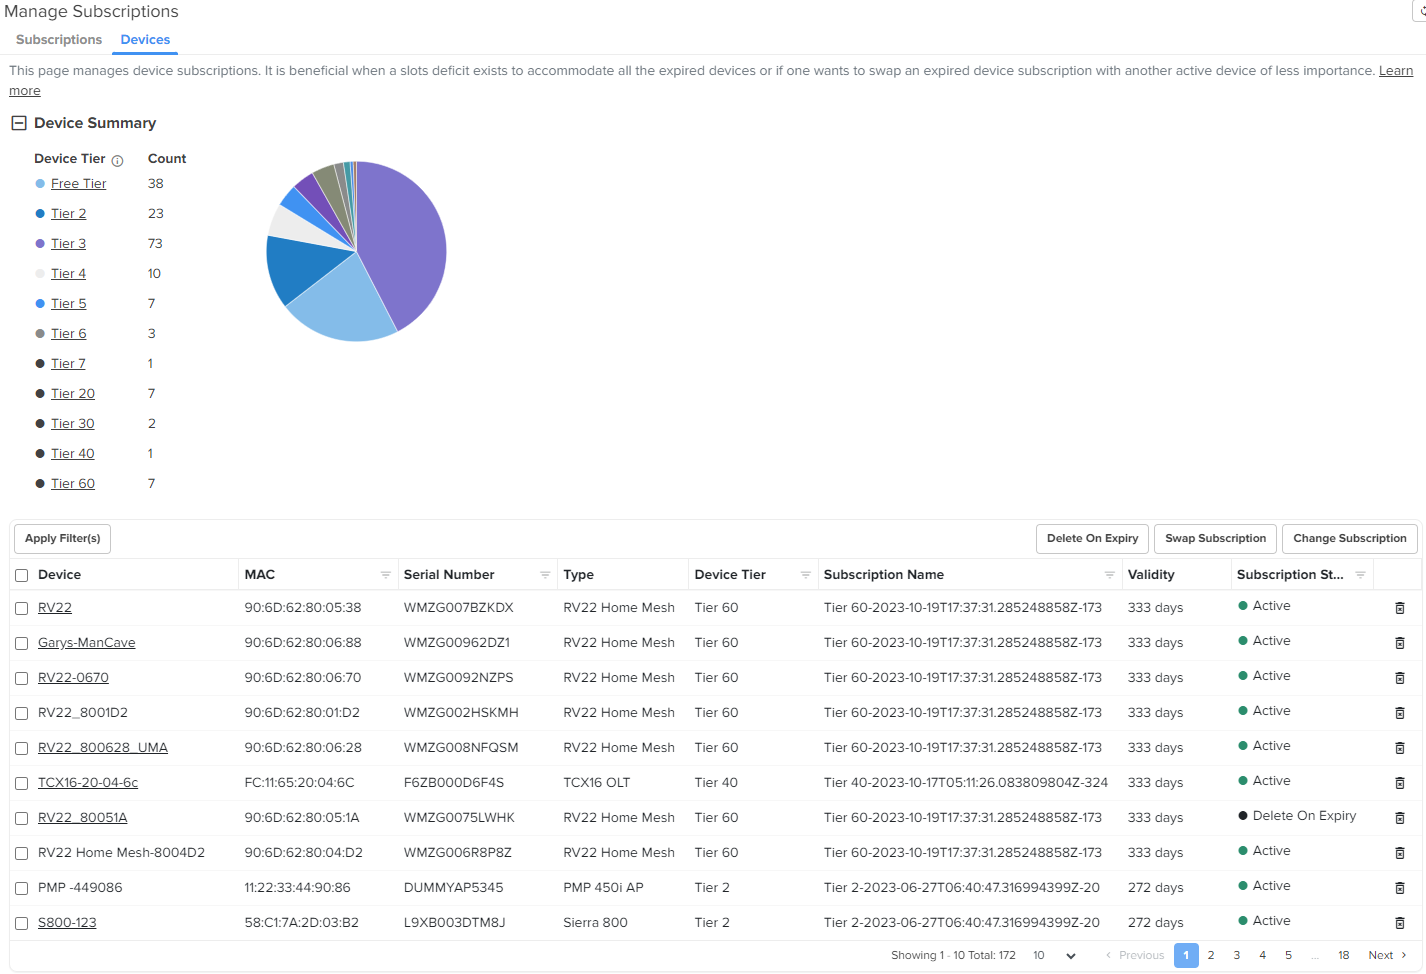Open the Subscription Name column filter icon

tap(1109, 575)
